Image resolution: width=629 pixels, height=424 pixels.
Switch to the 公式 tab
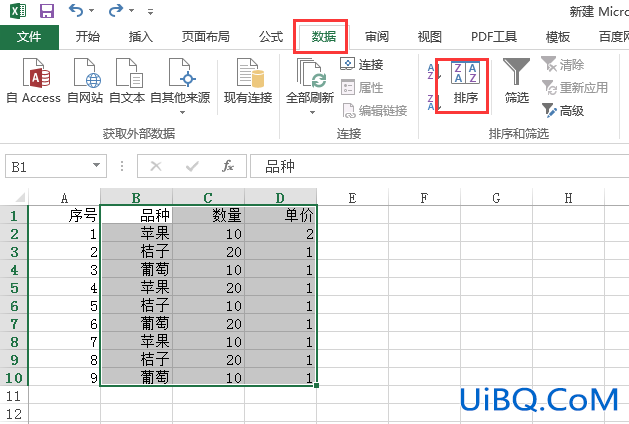271,37
